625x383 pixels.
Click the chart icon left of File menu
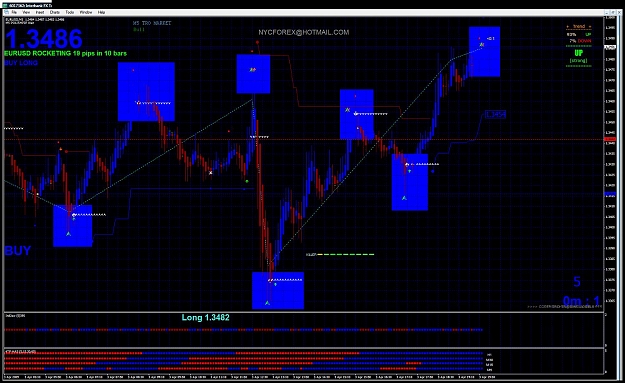point(6,12)
